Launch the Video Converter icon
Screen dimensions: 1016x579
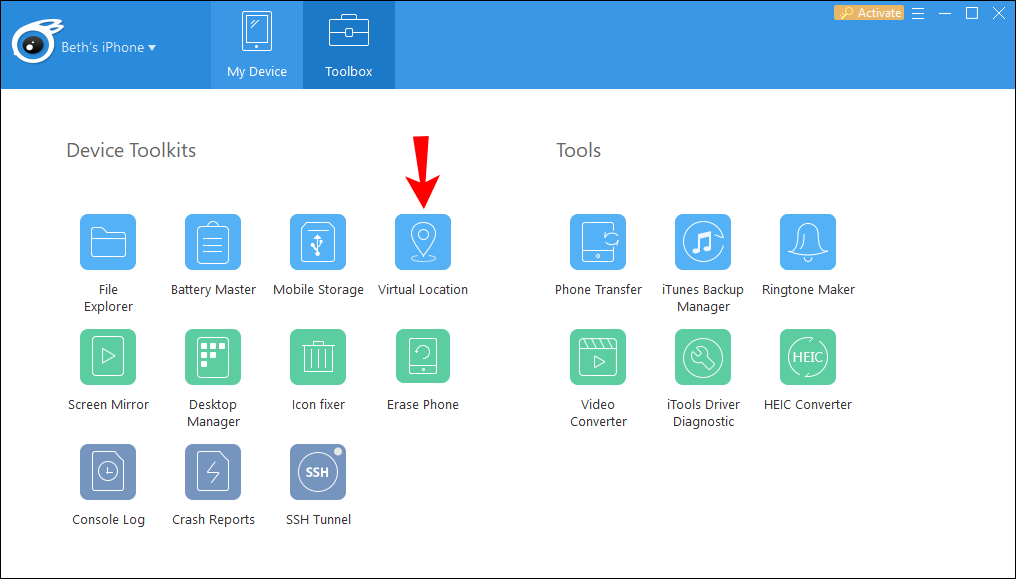point(598,357)
